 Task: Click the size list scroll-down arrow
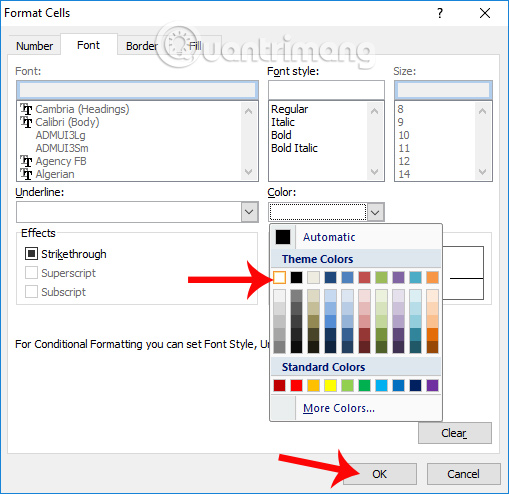coord(482,172)
